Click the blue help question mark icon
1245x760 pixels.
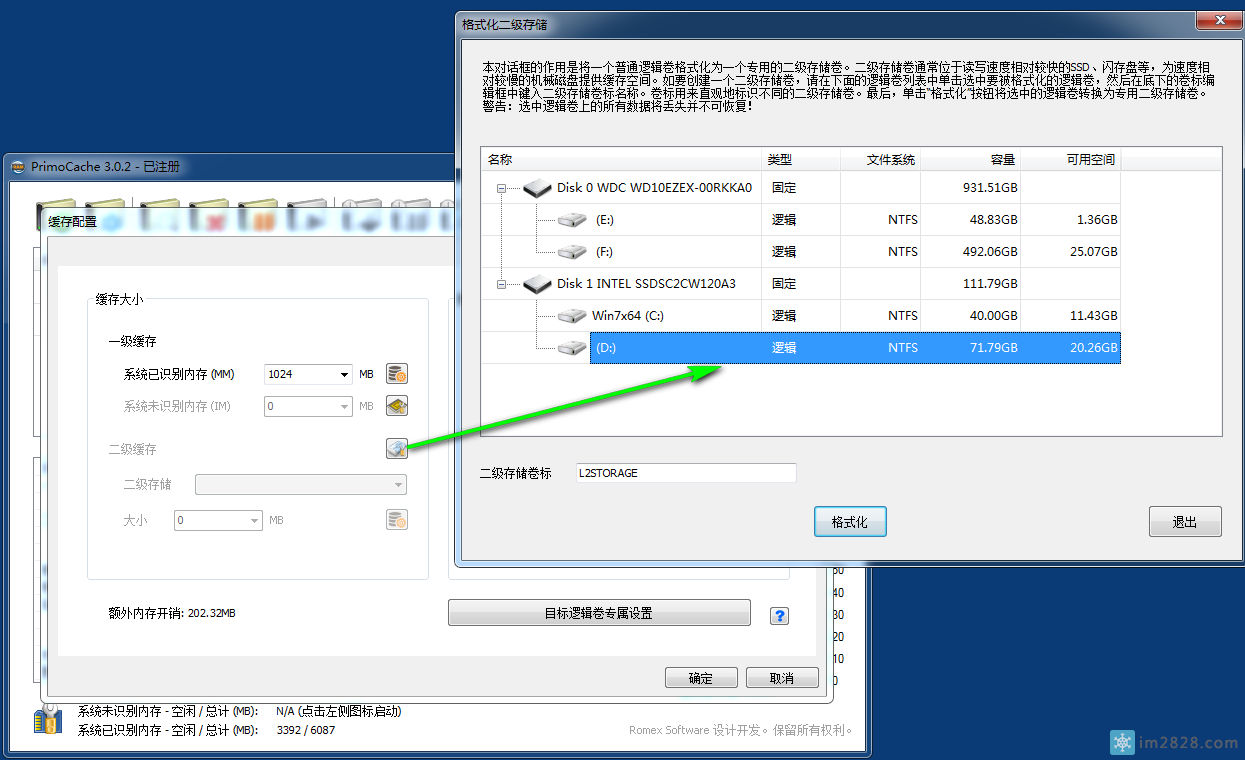coord(779,616)
